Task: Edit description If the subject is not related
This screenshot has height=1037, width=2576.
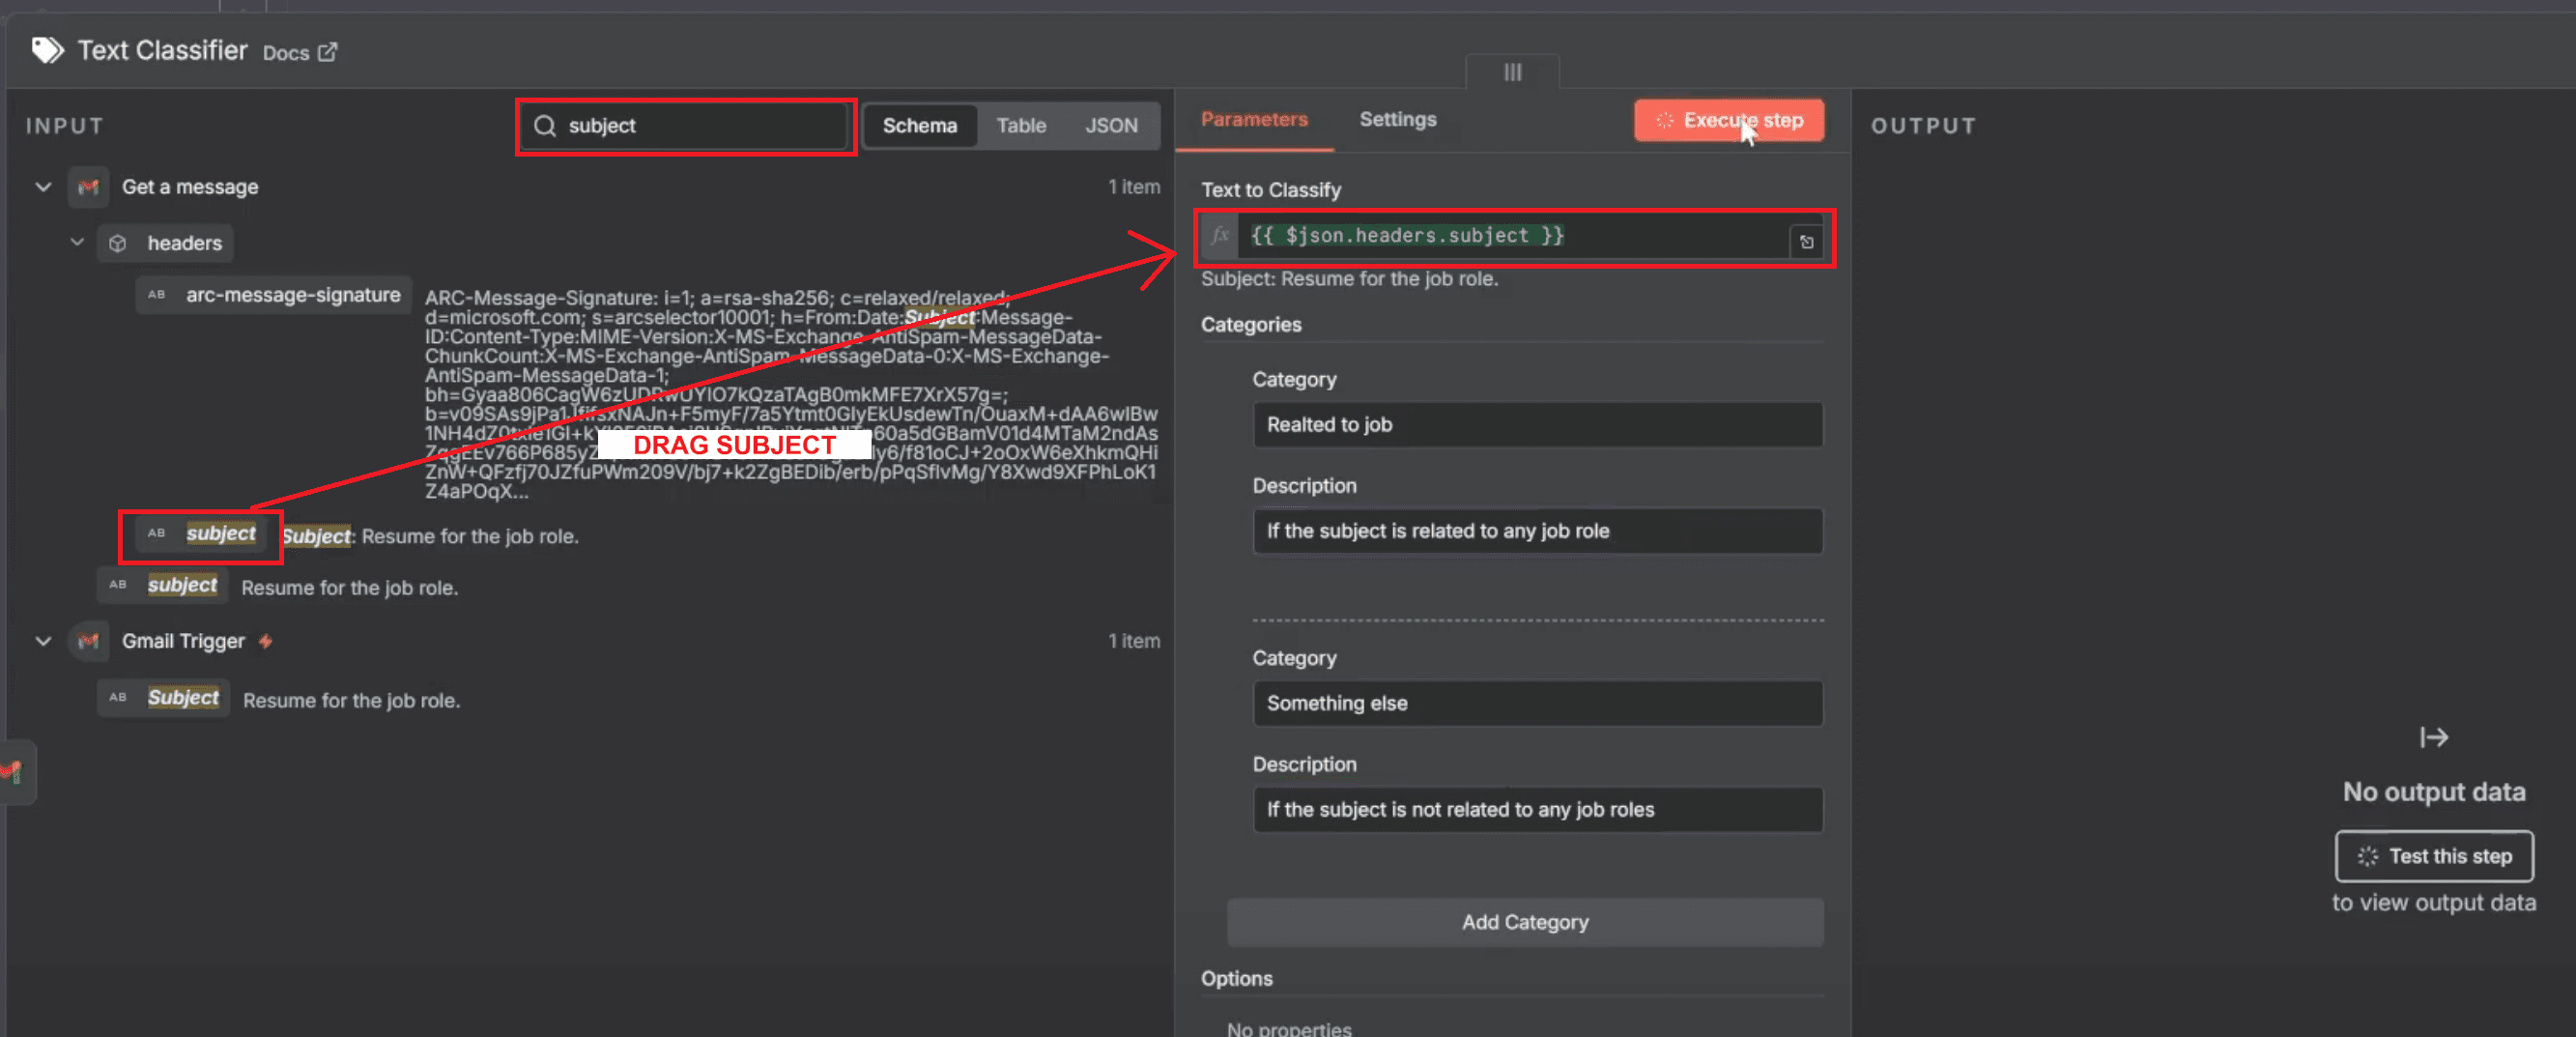Action: click(x=1537, y=810)
